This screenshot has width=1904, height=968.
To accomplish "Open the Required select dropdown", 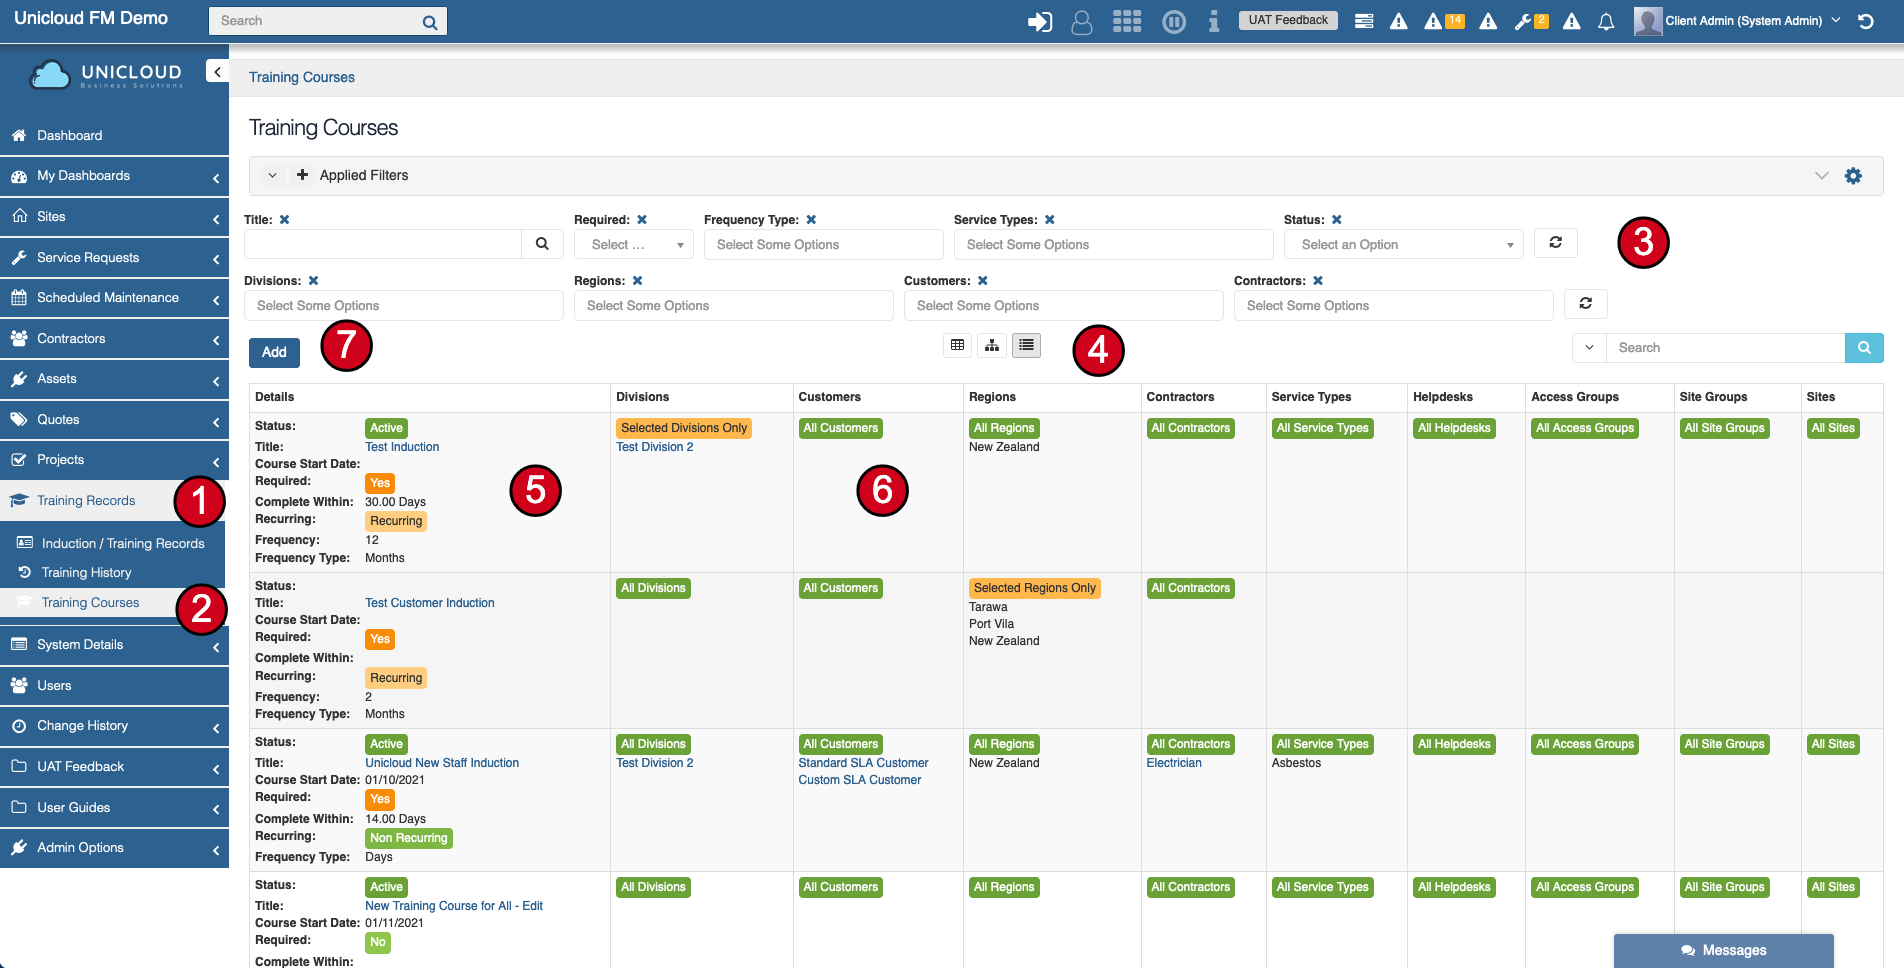I will pos(634,245).
